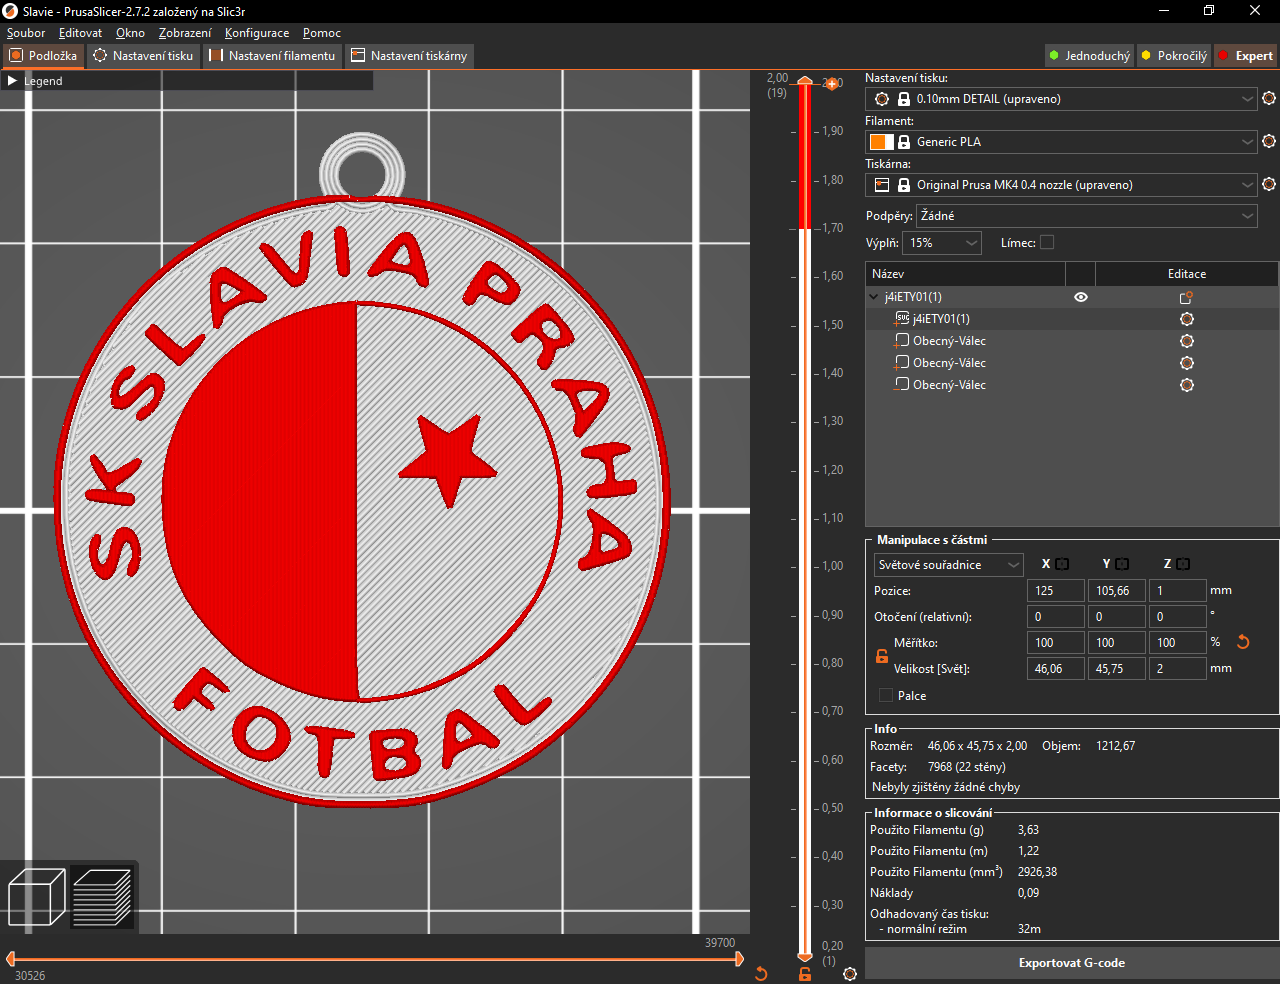The height and width of the screenshot is (984, 1280).
Task: Hide the j4iETY01(1) object with eye toggle
Action: click(x=1080, y=297)
